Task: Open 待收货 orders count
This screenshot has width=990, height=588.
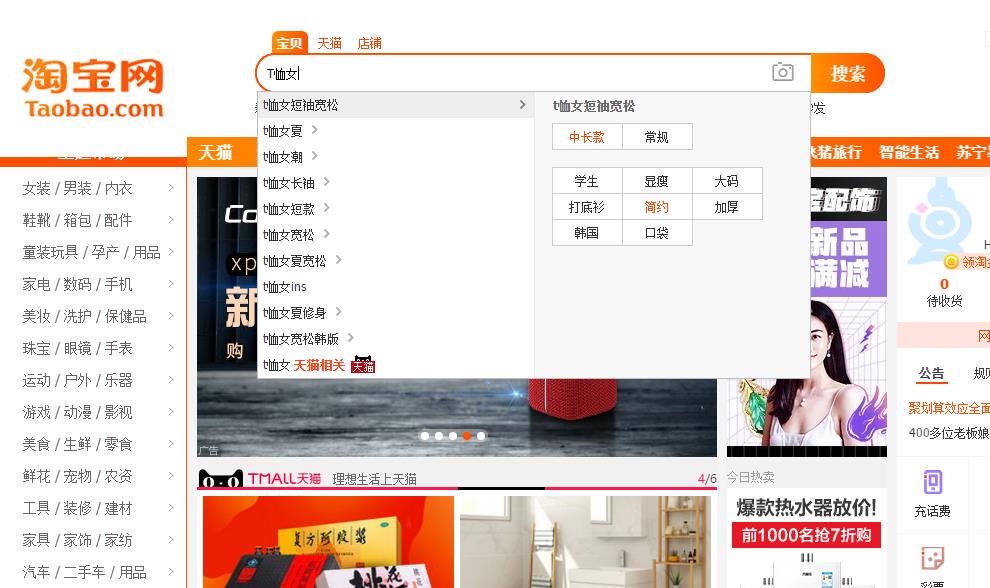Action: click(944, 292)
